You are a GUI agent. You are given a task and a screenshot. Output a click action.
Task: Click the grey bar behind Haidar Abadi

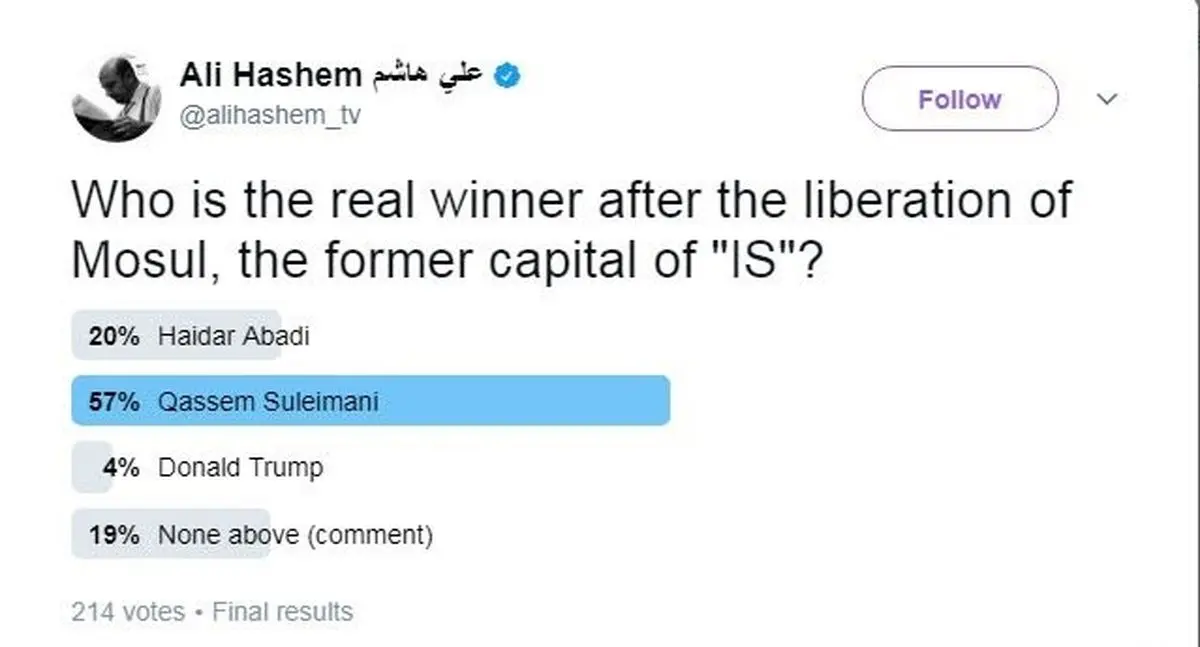tap(176, 335)
